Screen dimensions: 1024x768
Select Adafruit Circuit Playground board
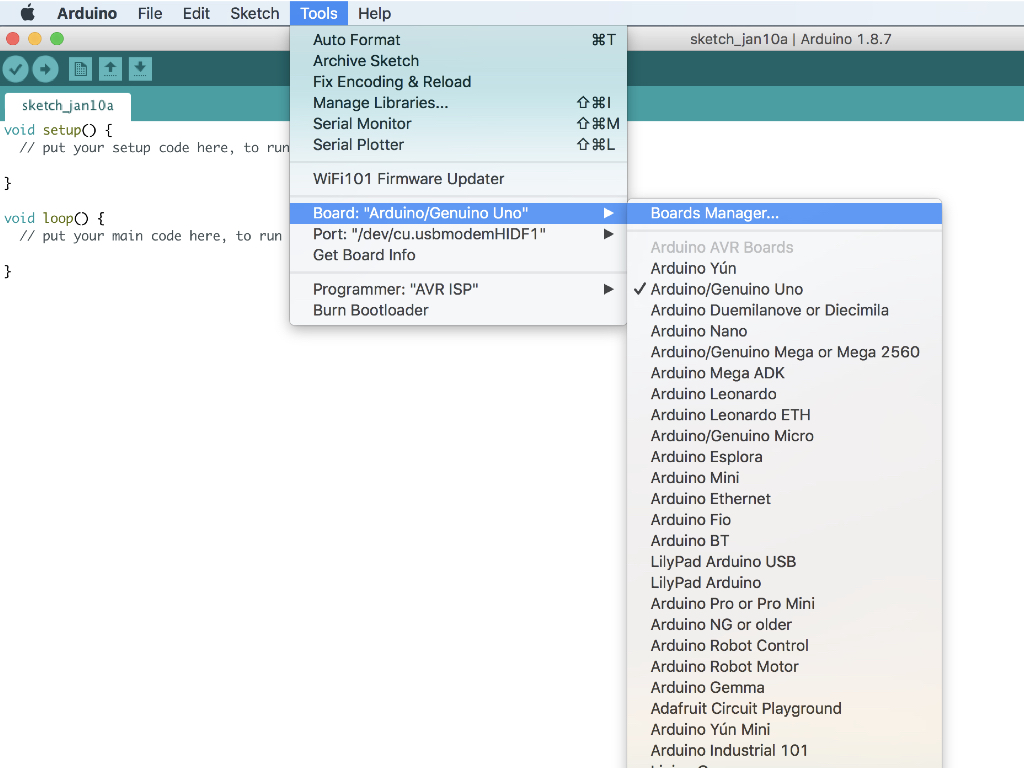[784, 709]
